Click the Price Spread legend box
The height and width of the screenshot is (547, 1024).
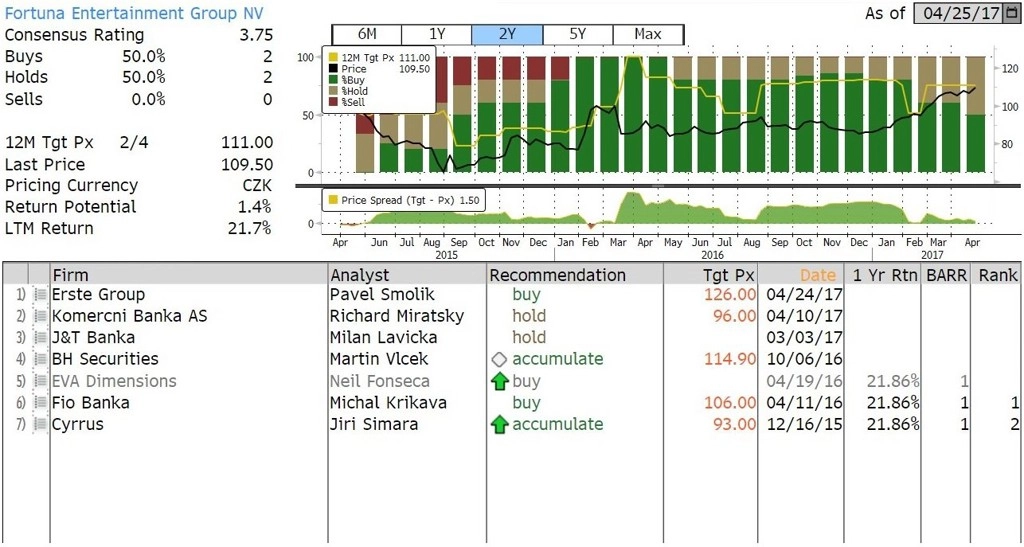pyautogui.click(x=404, y=200)
